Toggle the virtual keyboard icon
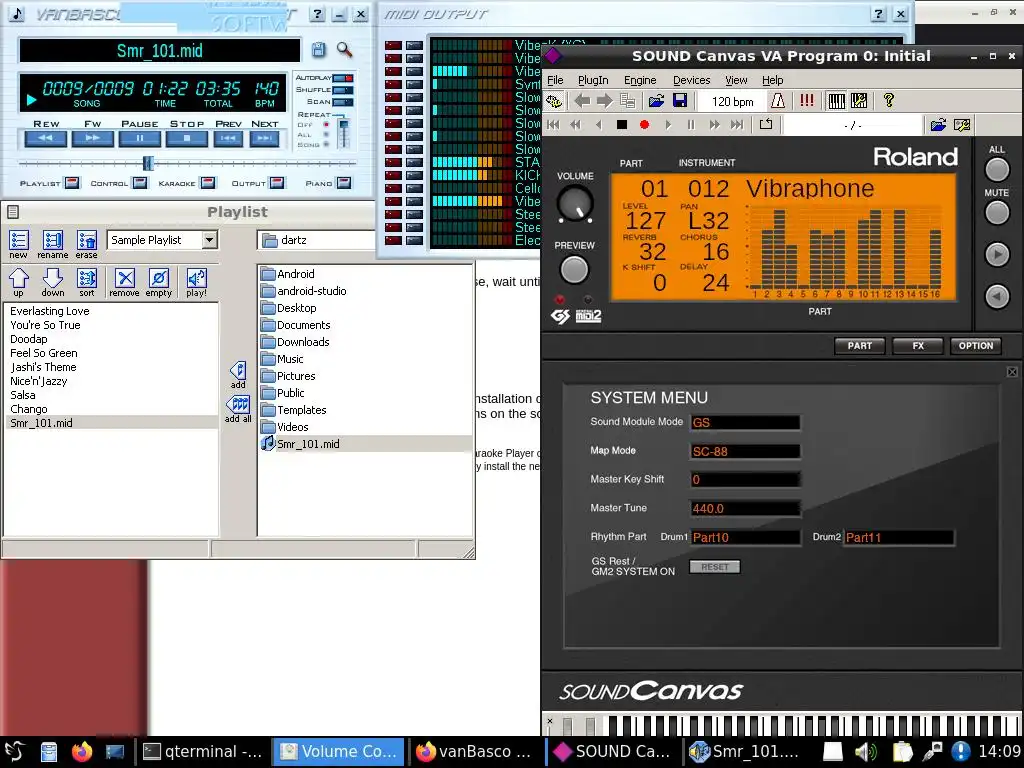The image size is (1024, 768). [x=837, y=101]
